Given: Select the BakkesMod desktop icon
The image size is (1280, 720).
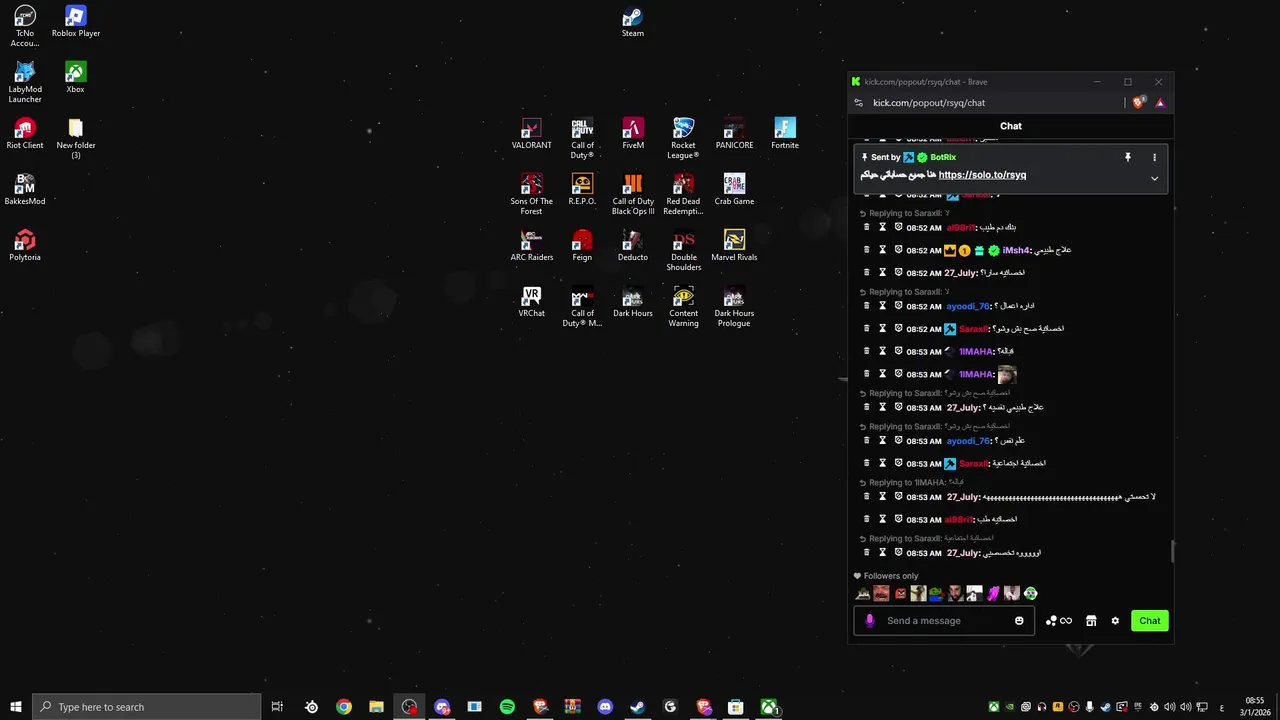Looking at the screenshot, I should click(25, 190).
